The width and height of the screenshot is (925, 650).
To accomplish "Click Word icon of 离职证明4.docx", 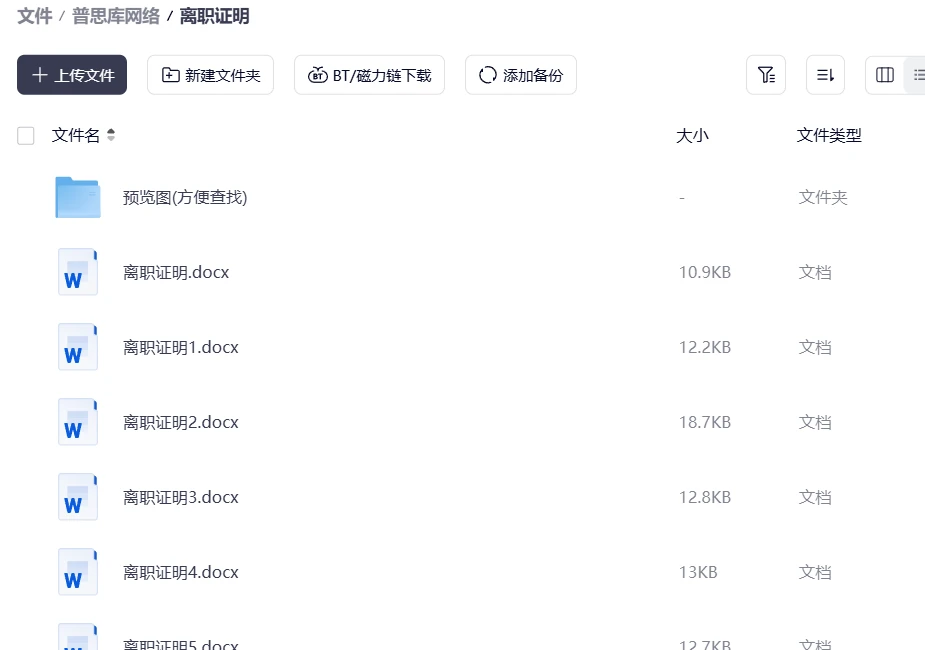I will [78, 572].
